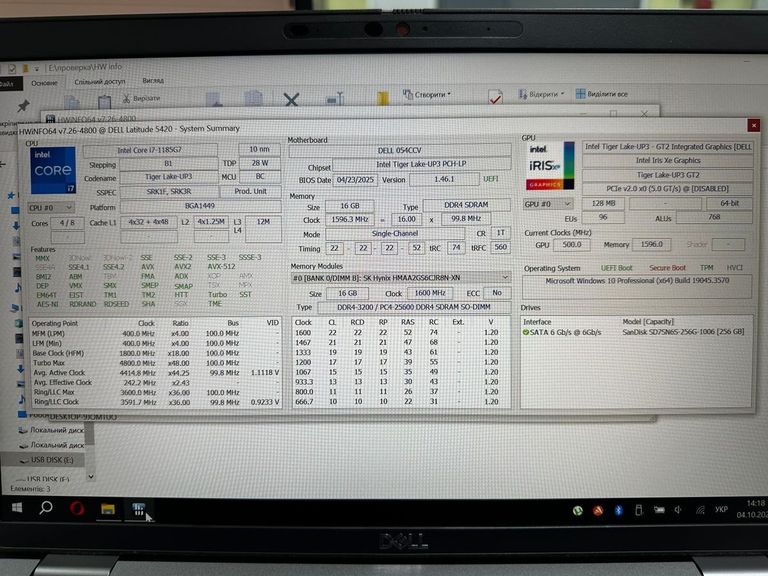Expand the GPU #0 selector dropdown
This screenshot has height=576, width=768.
550,203
